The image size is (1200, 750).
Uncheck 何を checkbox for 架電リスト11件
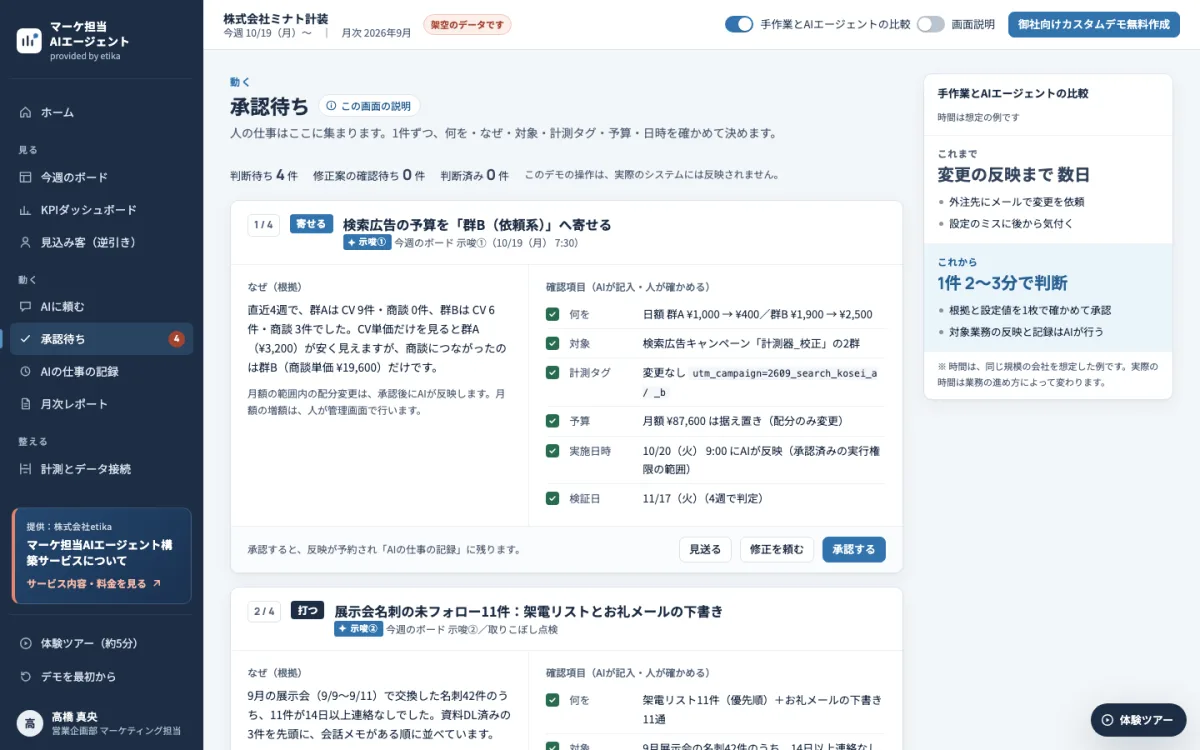click(552, 700)
